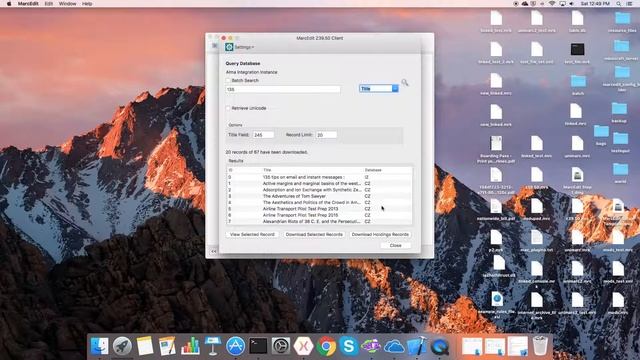This screenshot has height=360, width=640.
Task: Select result 'The Aesthetics and Politics of the Crowd'
Action: pyautogui.click(x=319, y=202)
